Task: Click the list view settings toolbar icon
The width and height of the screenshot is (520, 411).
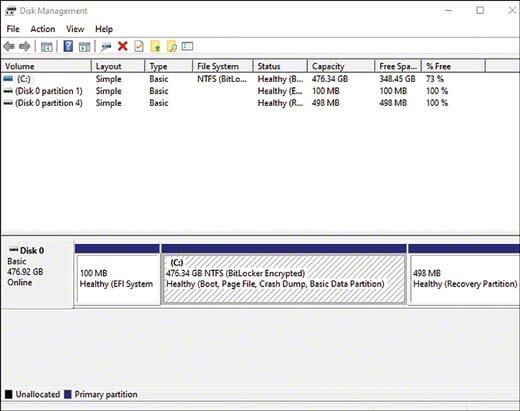Action: point(187,46)
